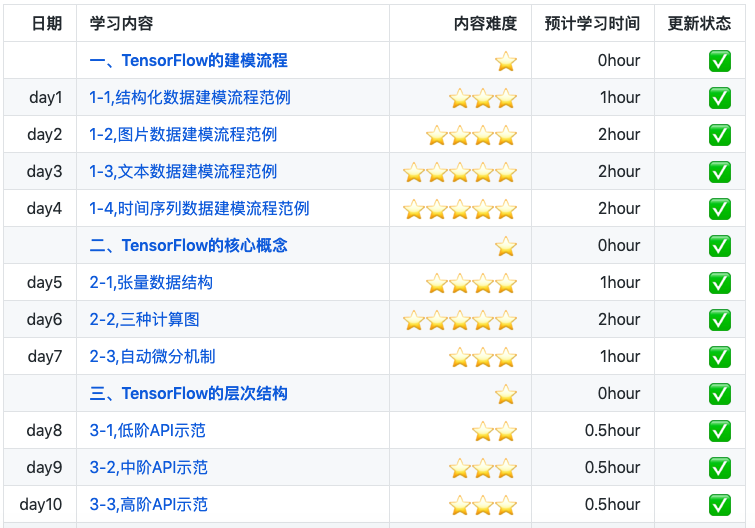Click the star rating in day3 row

pyautogui.click(x=460, y=172)
